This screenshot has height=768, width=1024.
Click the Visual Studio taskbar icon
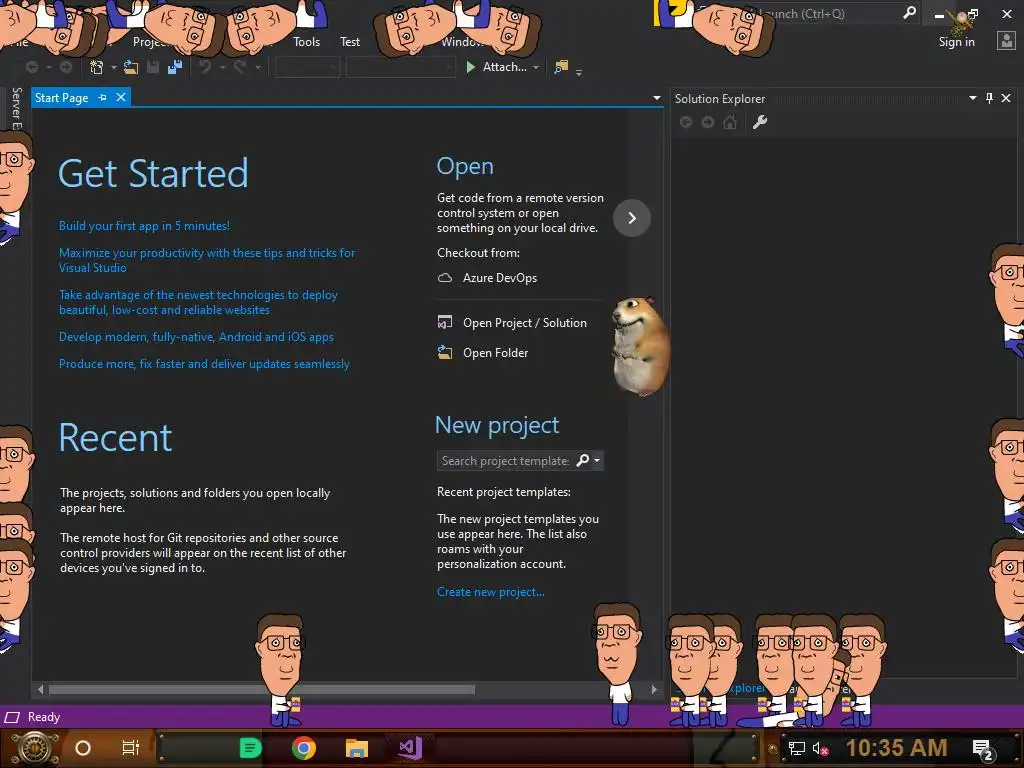pos(410,748)
